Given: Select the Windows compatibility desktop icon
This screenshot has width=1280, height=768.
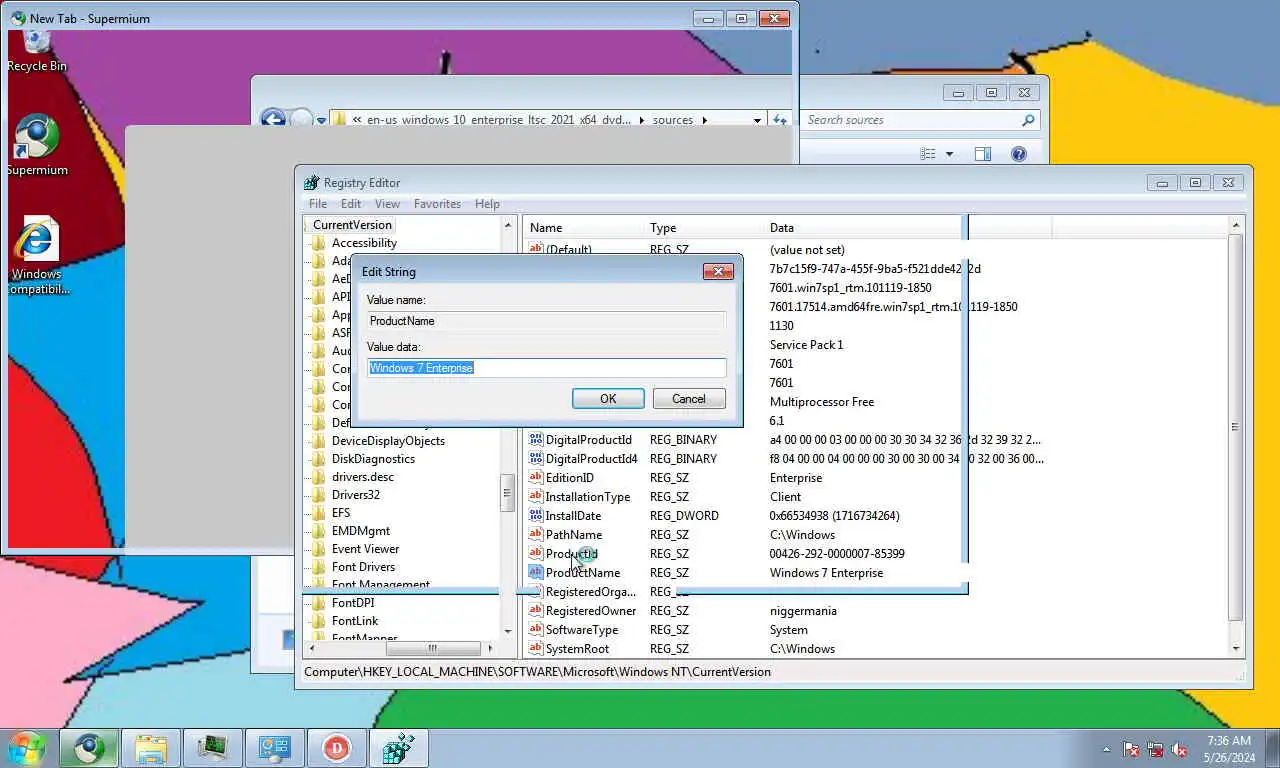Looking at the screenshot, I should pos(36,256).
